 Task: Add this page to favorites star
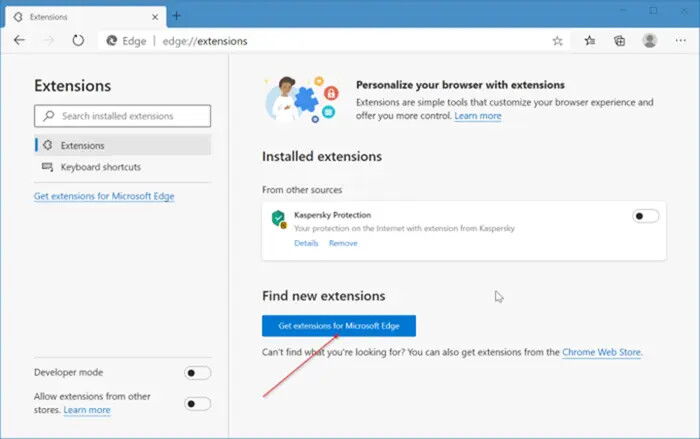click(557, 41)
